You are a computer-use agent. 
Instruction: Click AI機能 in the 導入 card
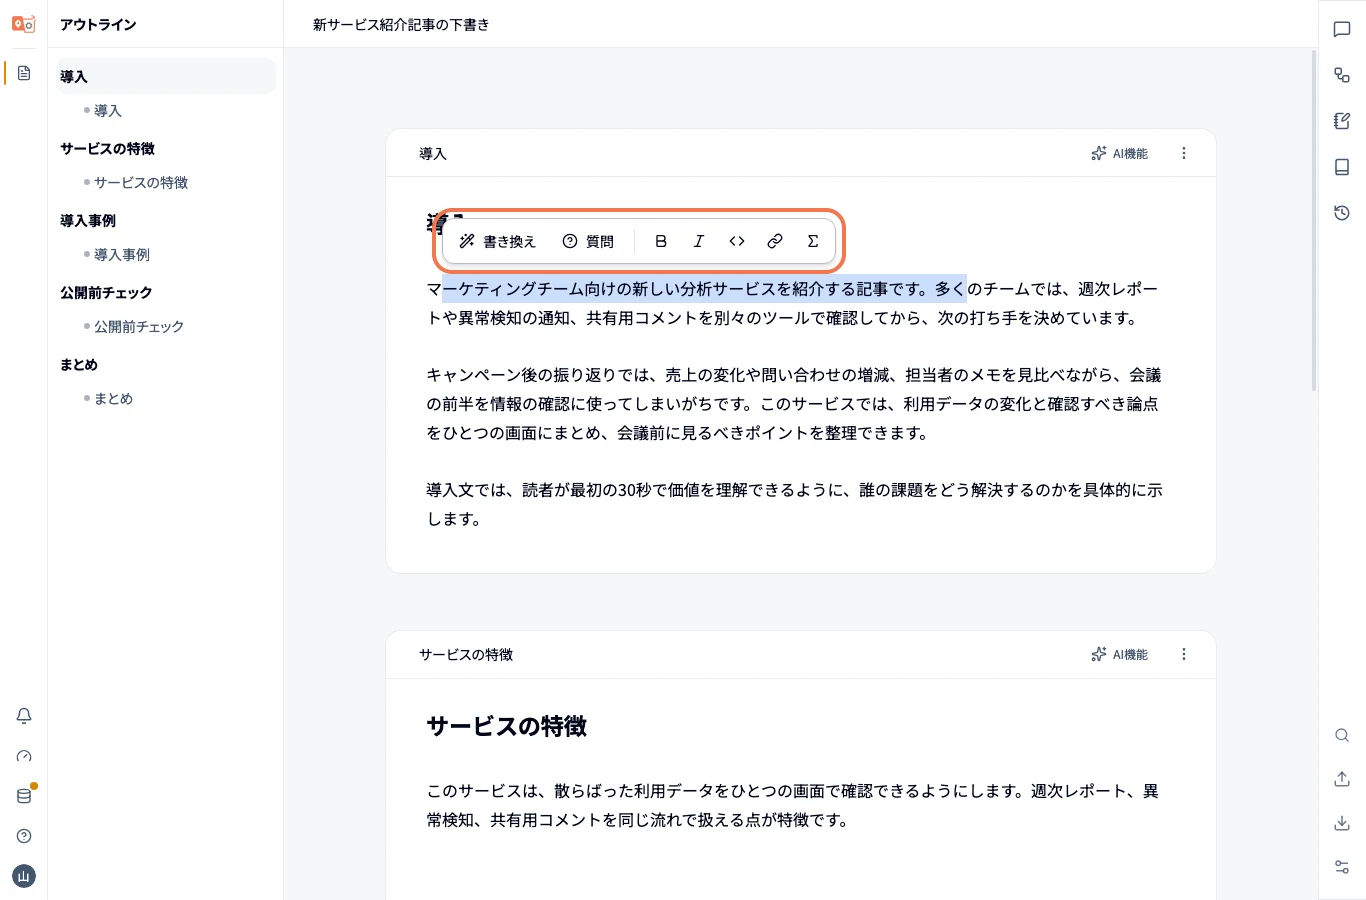click(1120, 153)
